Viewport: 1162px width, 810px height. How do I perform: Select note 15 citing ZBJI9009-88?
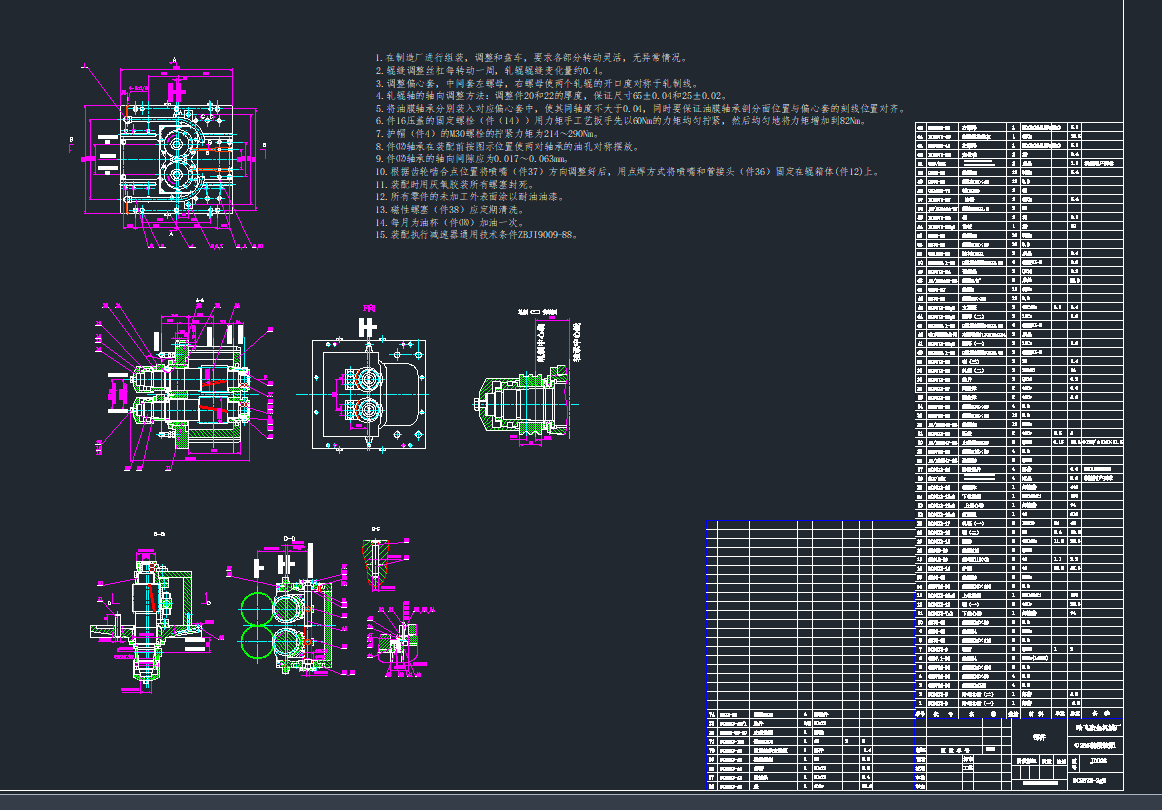pyautogui.click(x=477, y=234)
